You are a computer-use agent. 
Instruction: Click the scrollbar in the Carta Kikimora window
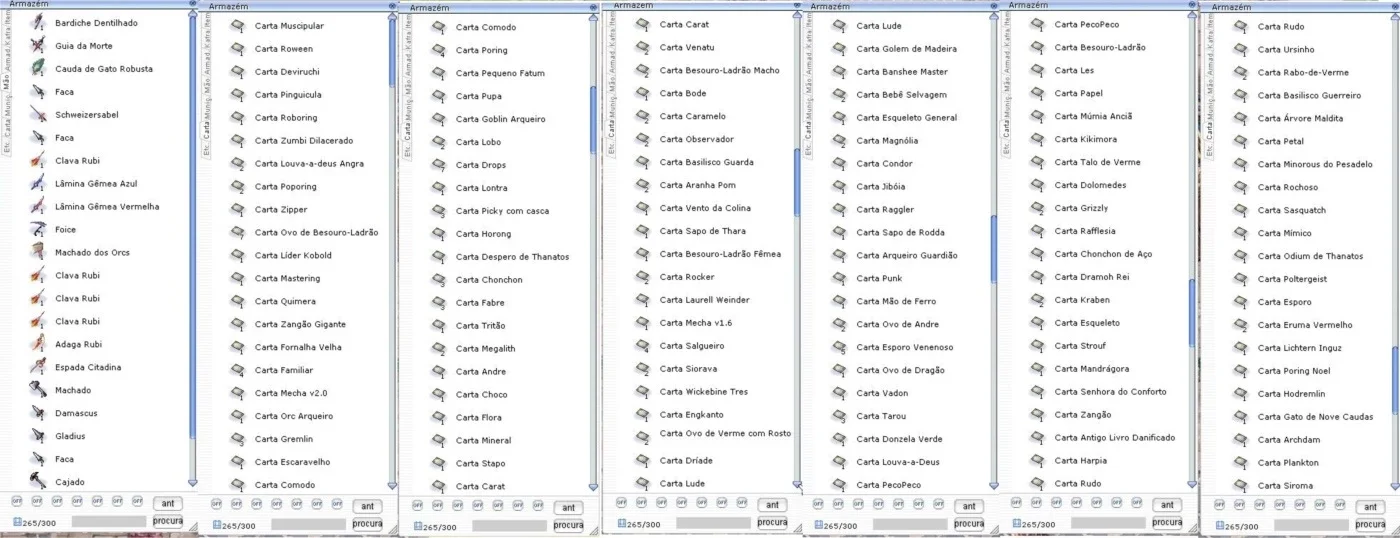(x=1191, y=312)
